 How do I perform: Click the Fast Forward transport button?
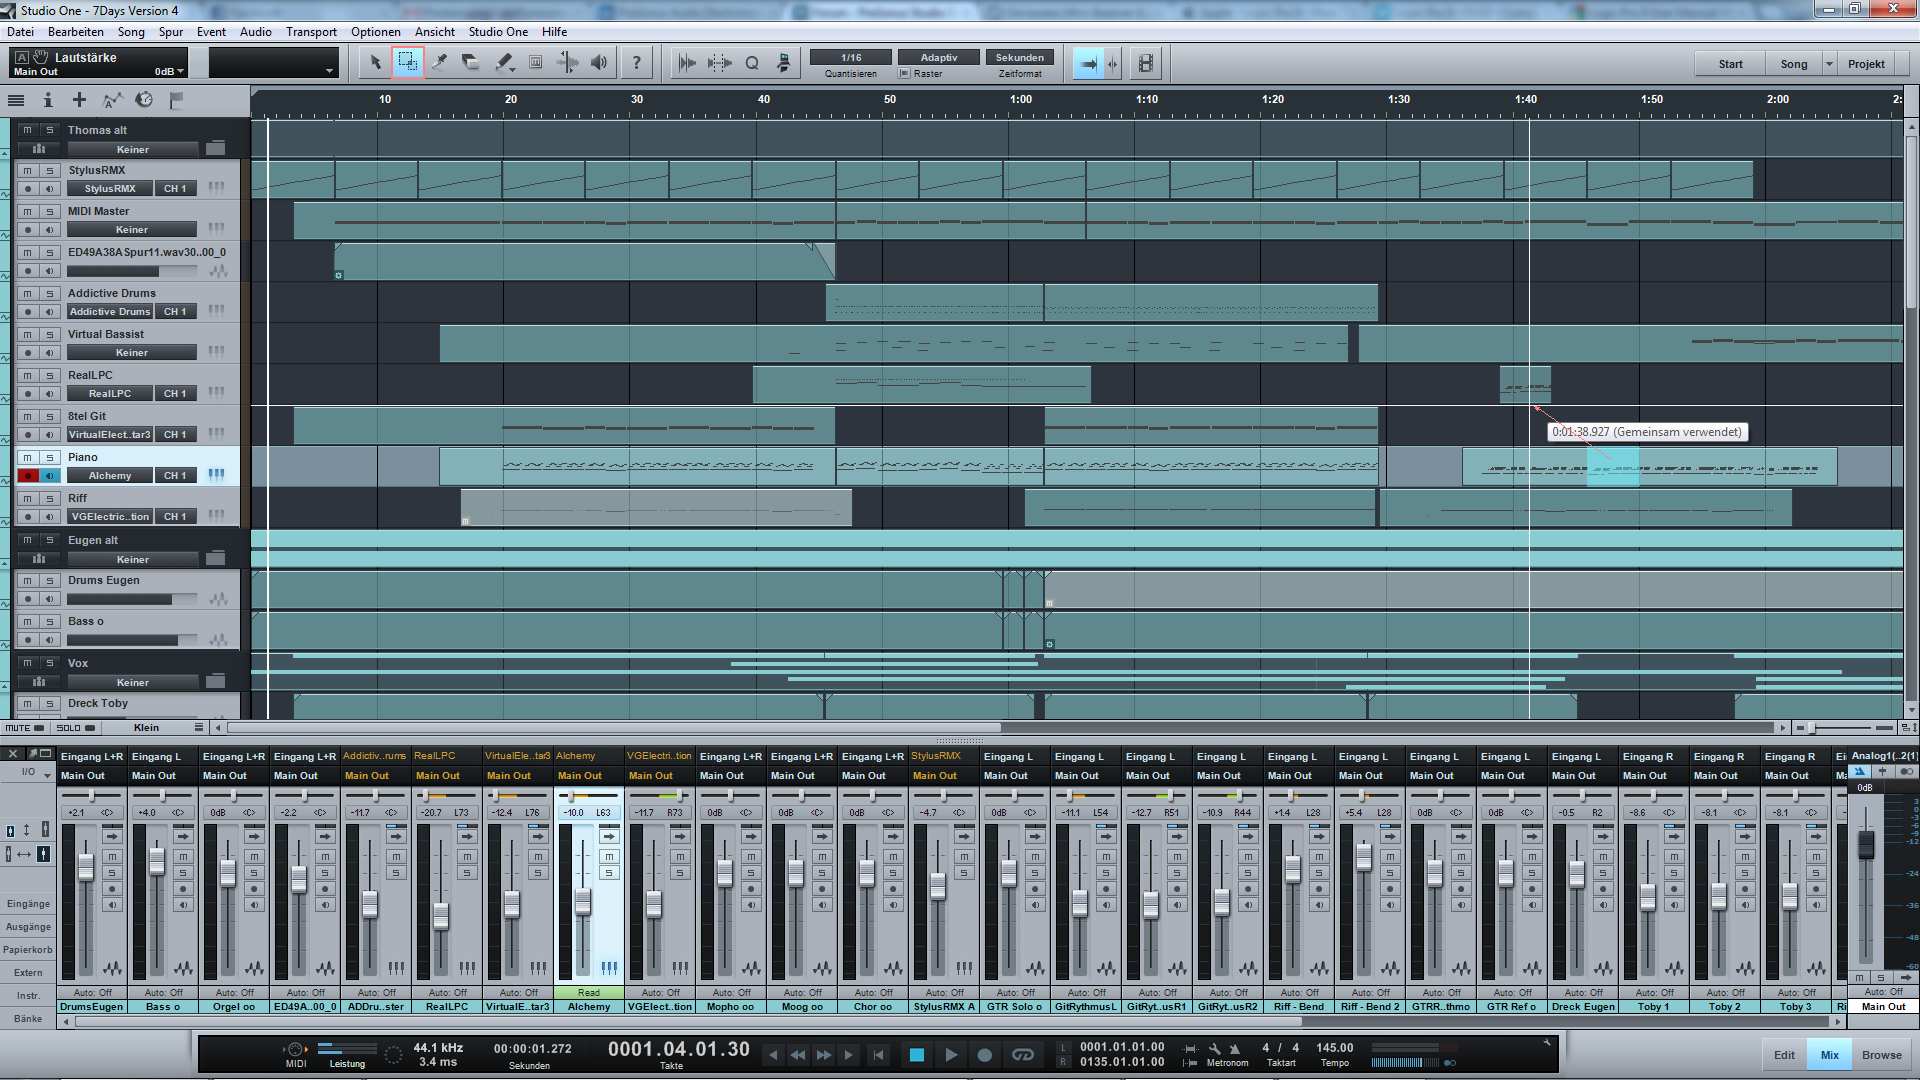[823, 1054]
